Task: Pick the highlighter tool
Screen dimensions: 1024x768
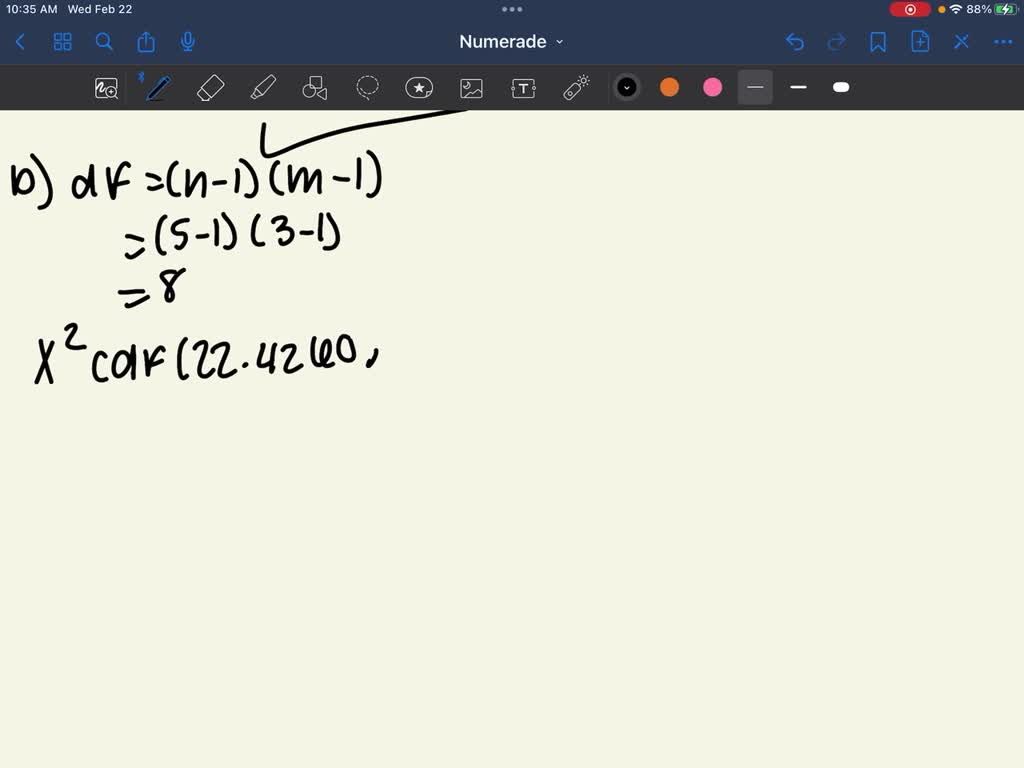Action: [263, 87]
